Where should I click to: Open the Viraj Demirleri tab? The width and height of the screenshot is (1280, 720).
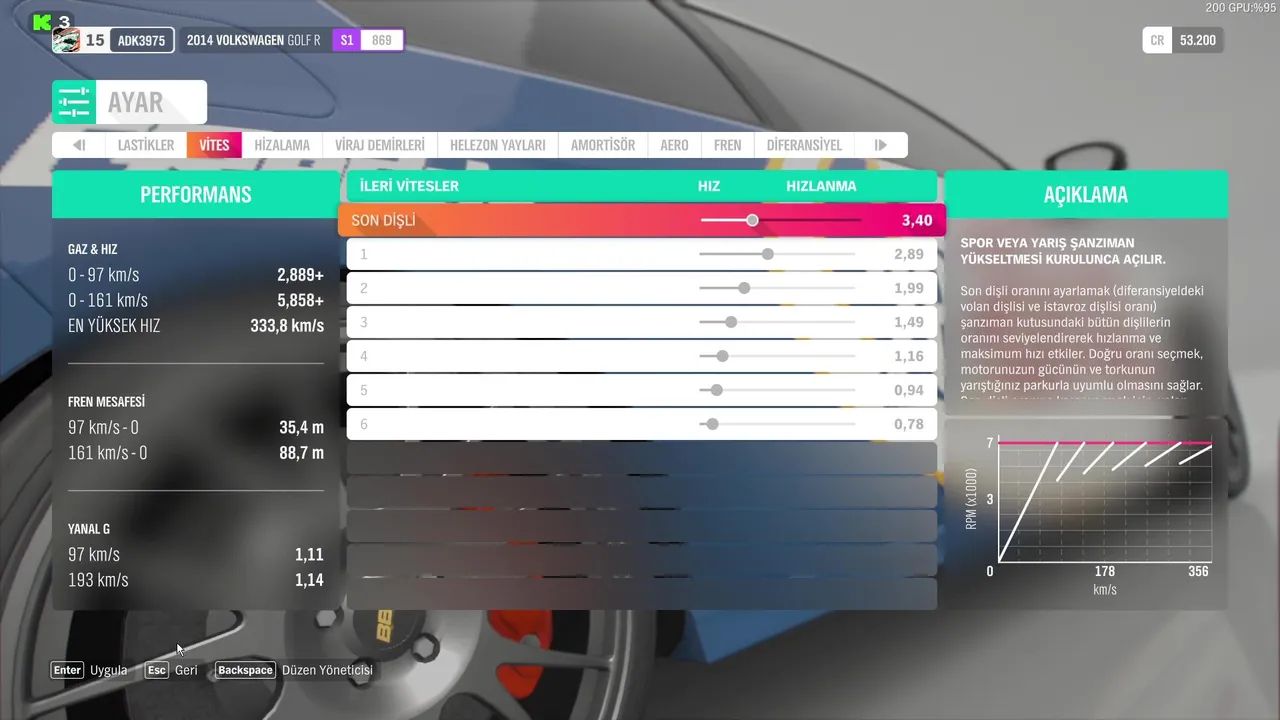[380, 145]
